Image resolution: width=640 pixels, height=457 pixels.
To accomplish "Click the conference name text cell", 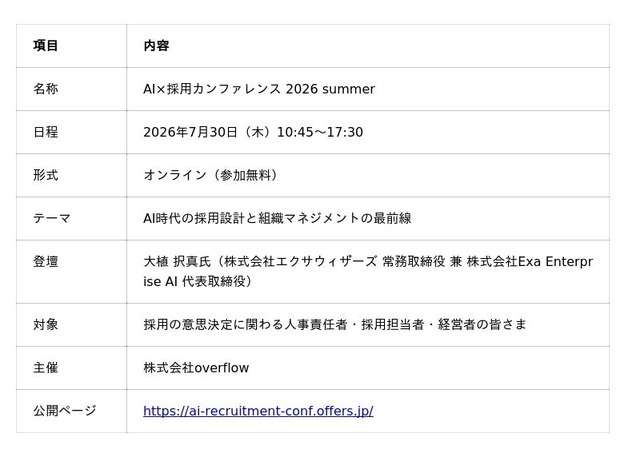I will pos(259,89).
